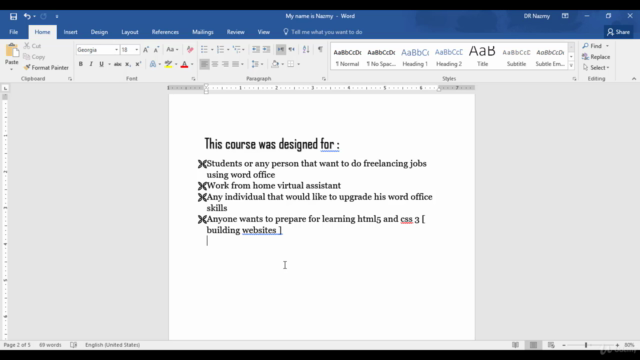Apply strikethrough formatting
The width and height of the screenshot is (640, 360).
[x=118, y=64]
